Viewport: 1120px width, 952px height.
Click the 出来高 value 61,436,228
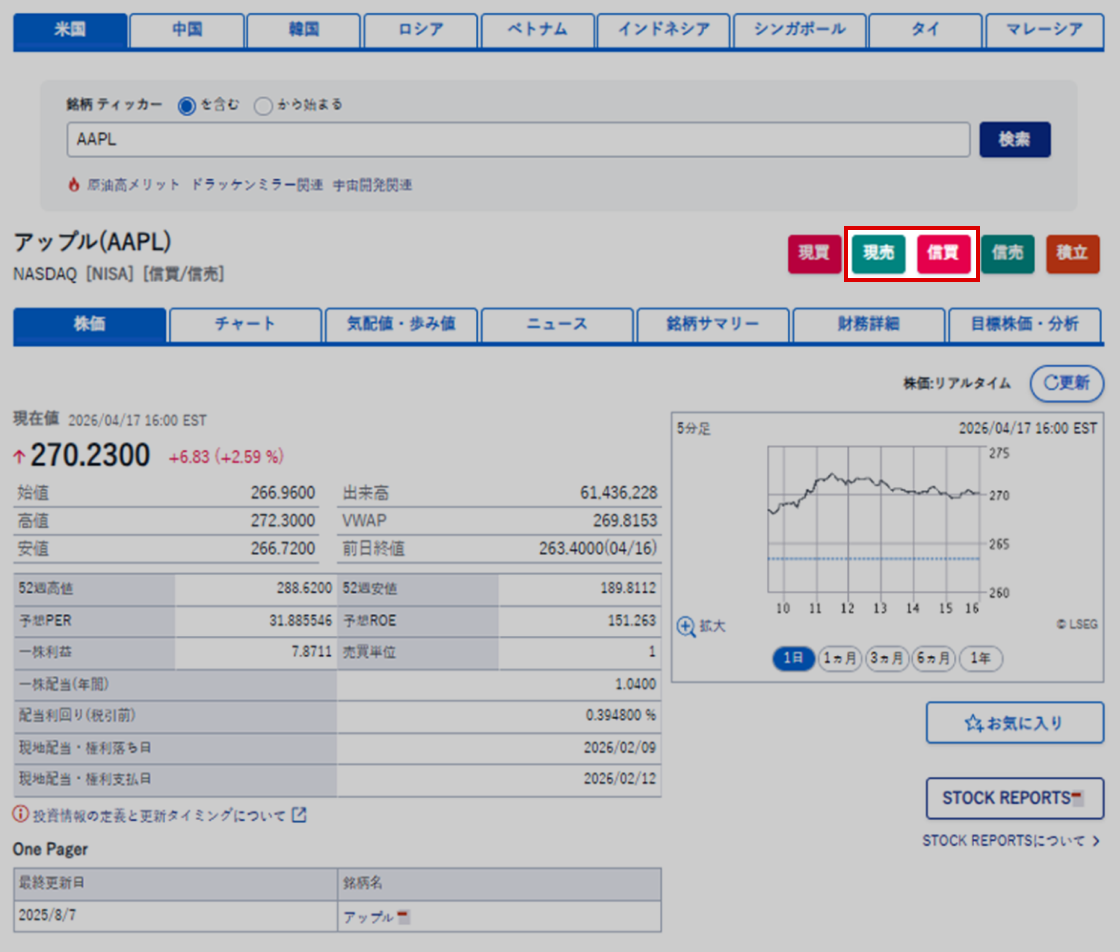tap(619, 493)
